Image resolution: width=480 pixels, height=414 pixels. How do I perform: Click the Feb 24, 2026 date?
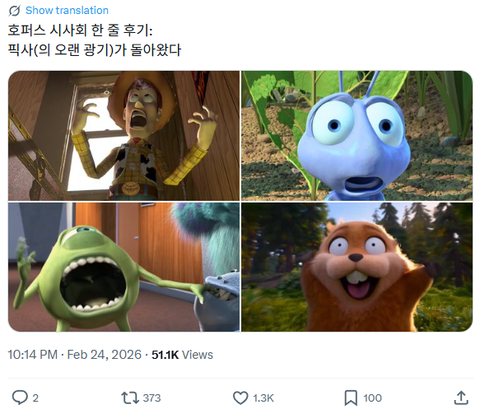tap(104, 355)
